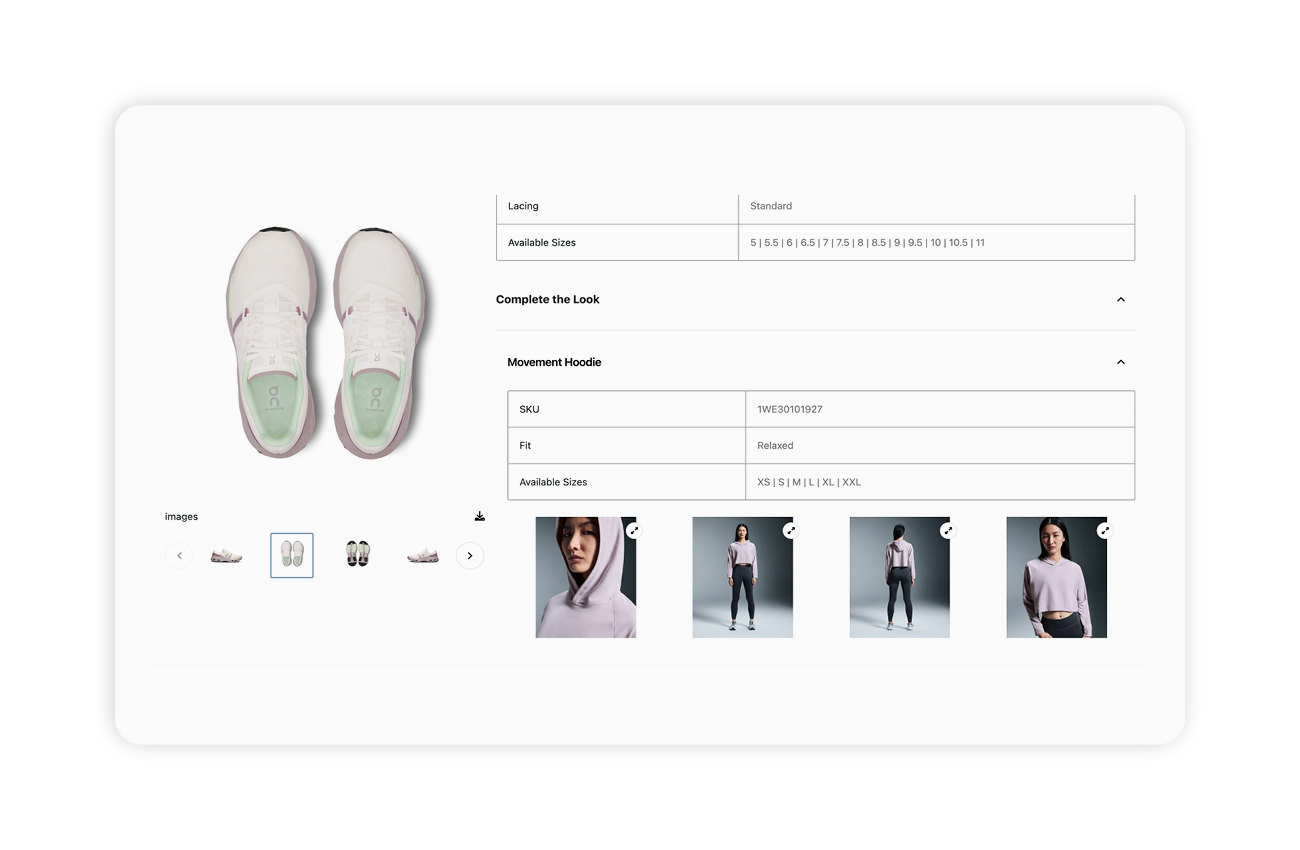The width and height of the screenshot is (1300, 850).
Task: Click the Fit row label
Action: click(525, 446)
